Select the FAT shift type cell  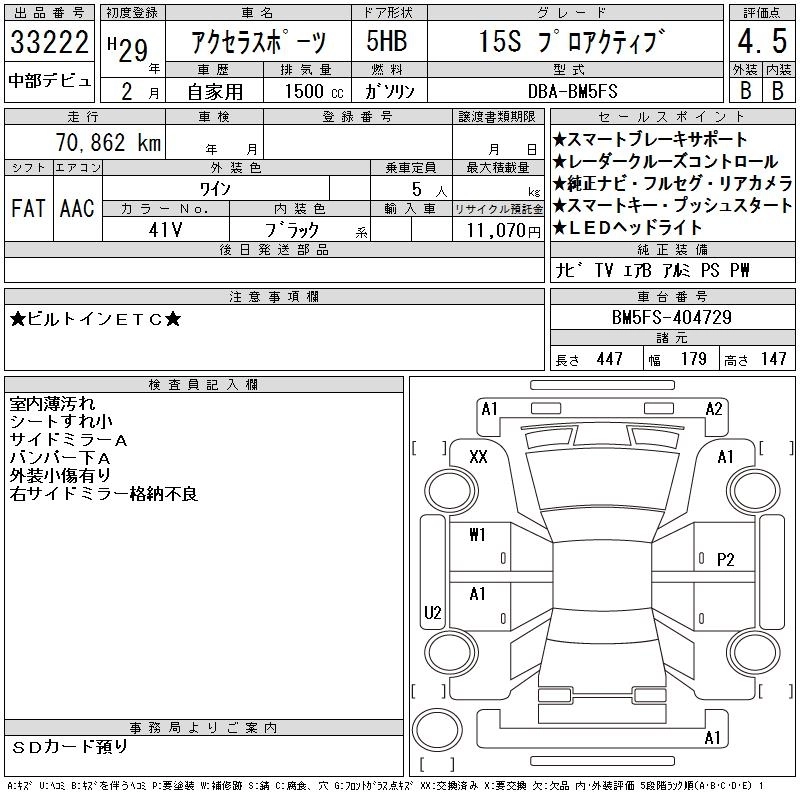coord(28,208)
